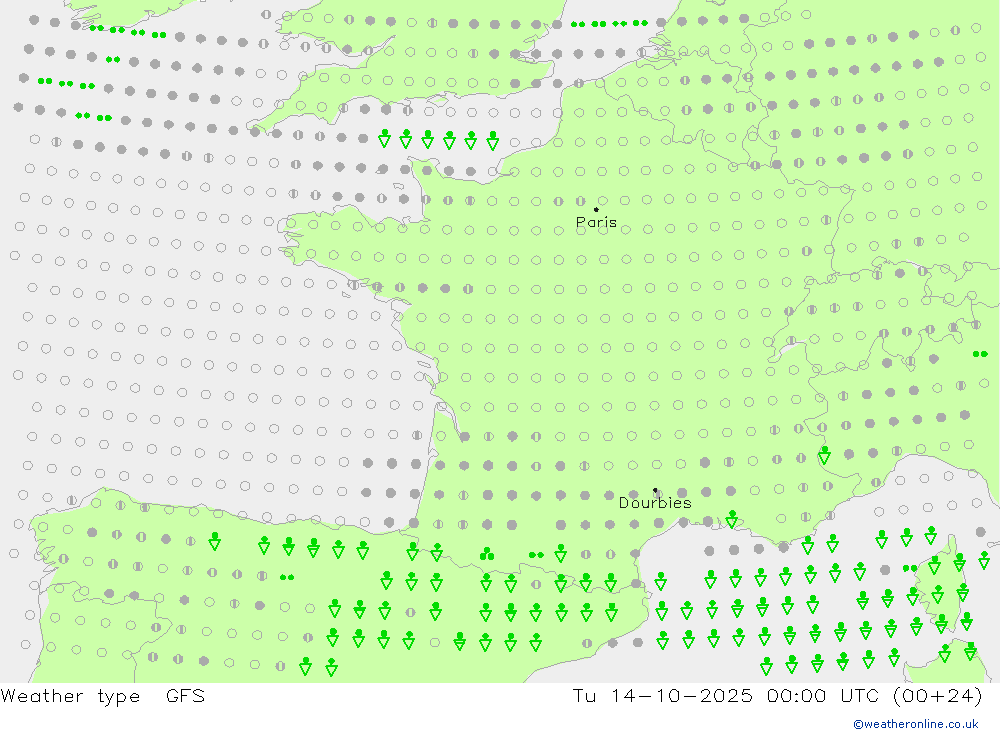Click the forecast date Tu 14-10-2025 text
This screenshot has height=733, width=1000.
point(662,696)
